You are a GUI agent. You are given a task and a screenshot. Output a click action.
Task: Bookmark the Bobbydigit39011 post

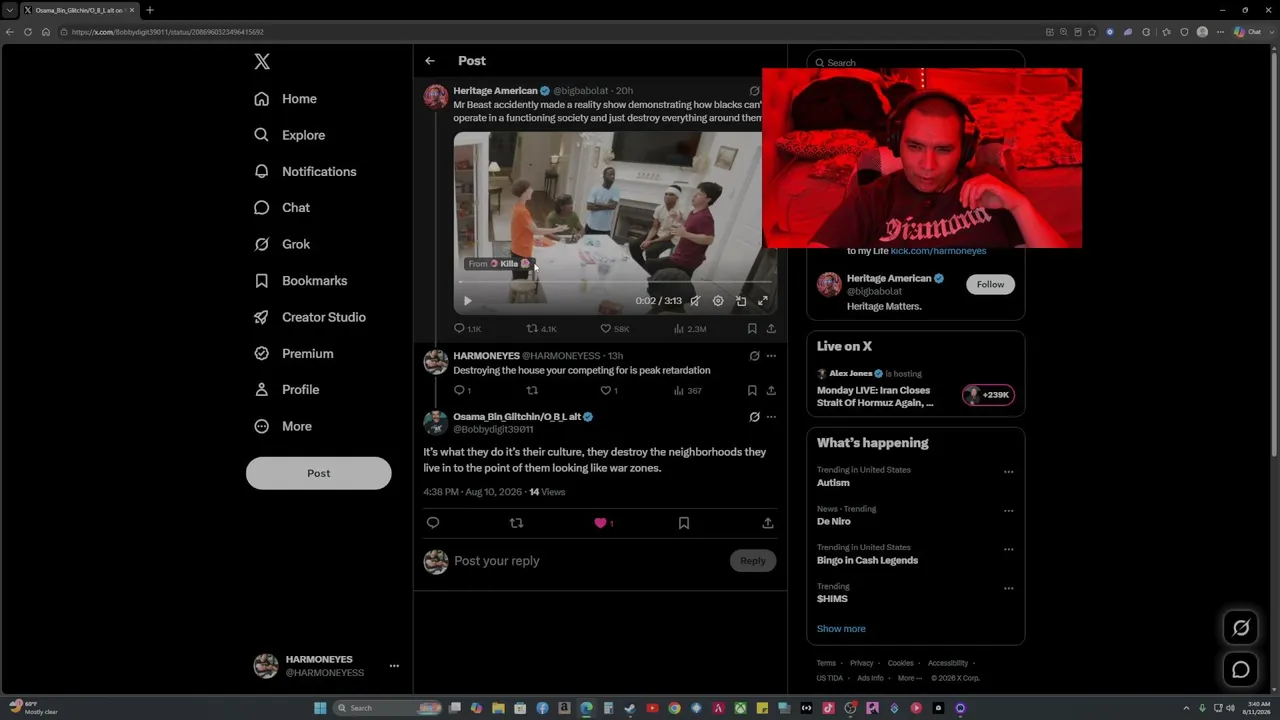pos(684,523)
